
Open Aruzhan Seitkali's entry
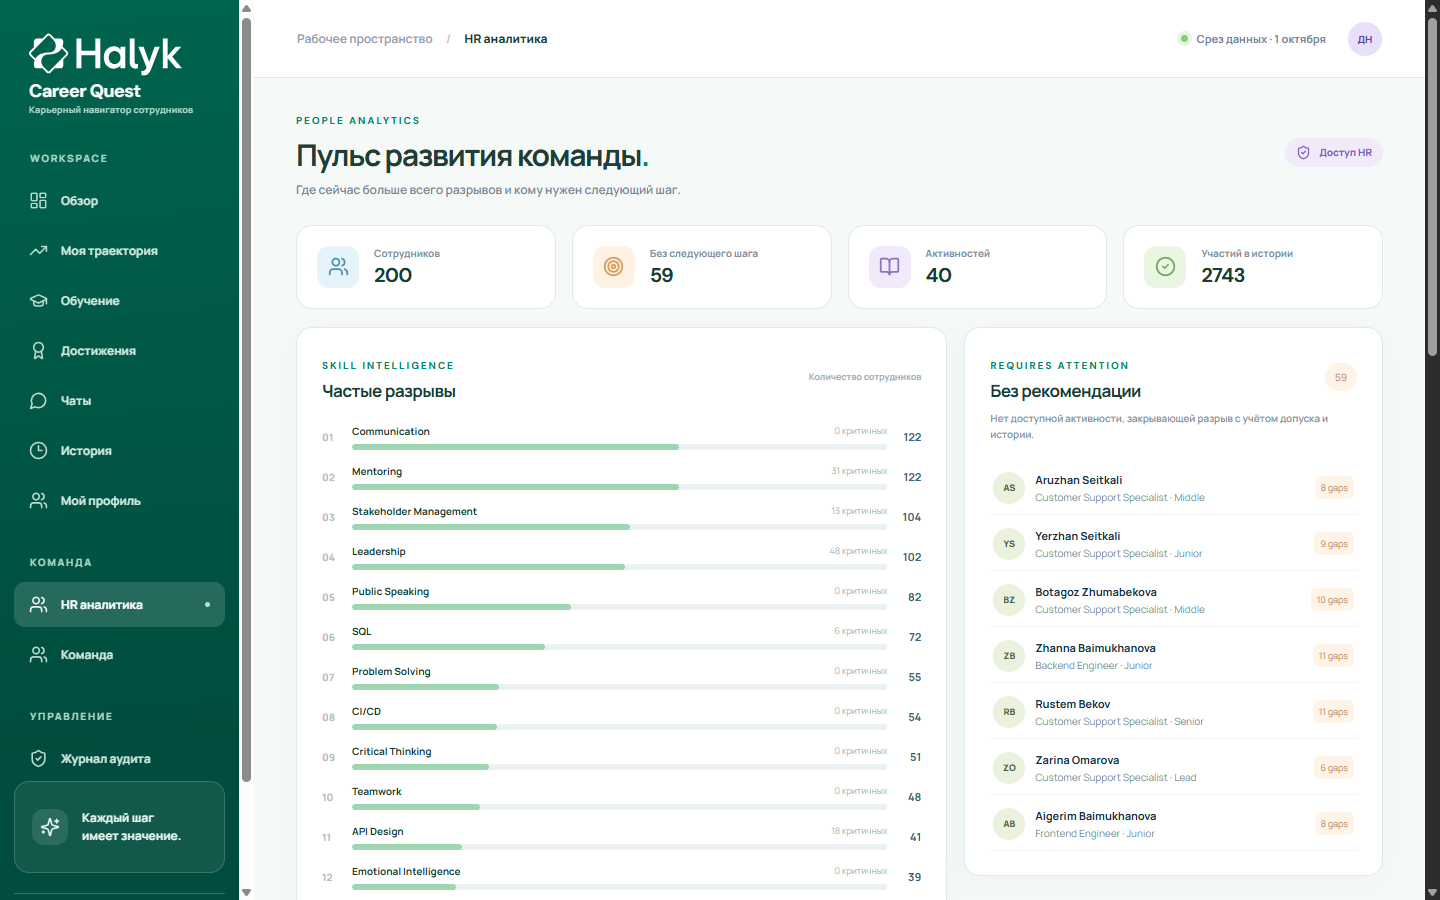point(1173,488)
